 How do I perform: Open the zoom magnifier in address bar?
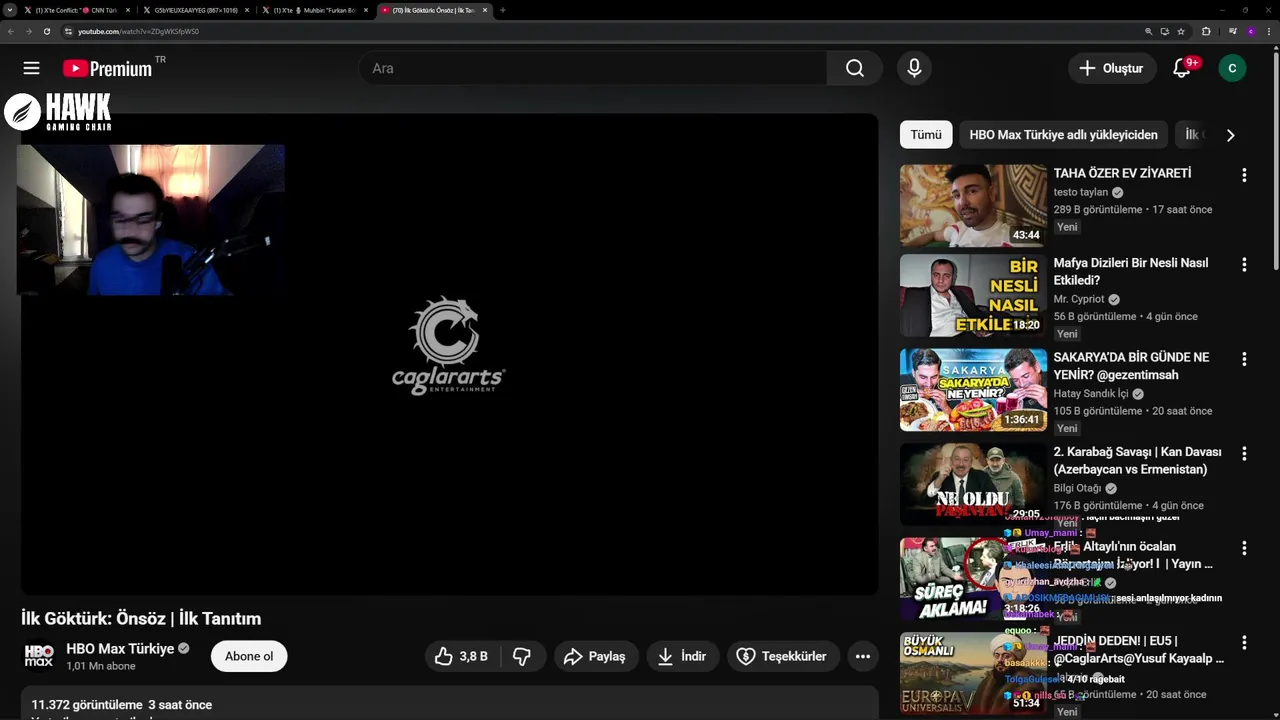(1149, 31)
